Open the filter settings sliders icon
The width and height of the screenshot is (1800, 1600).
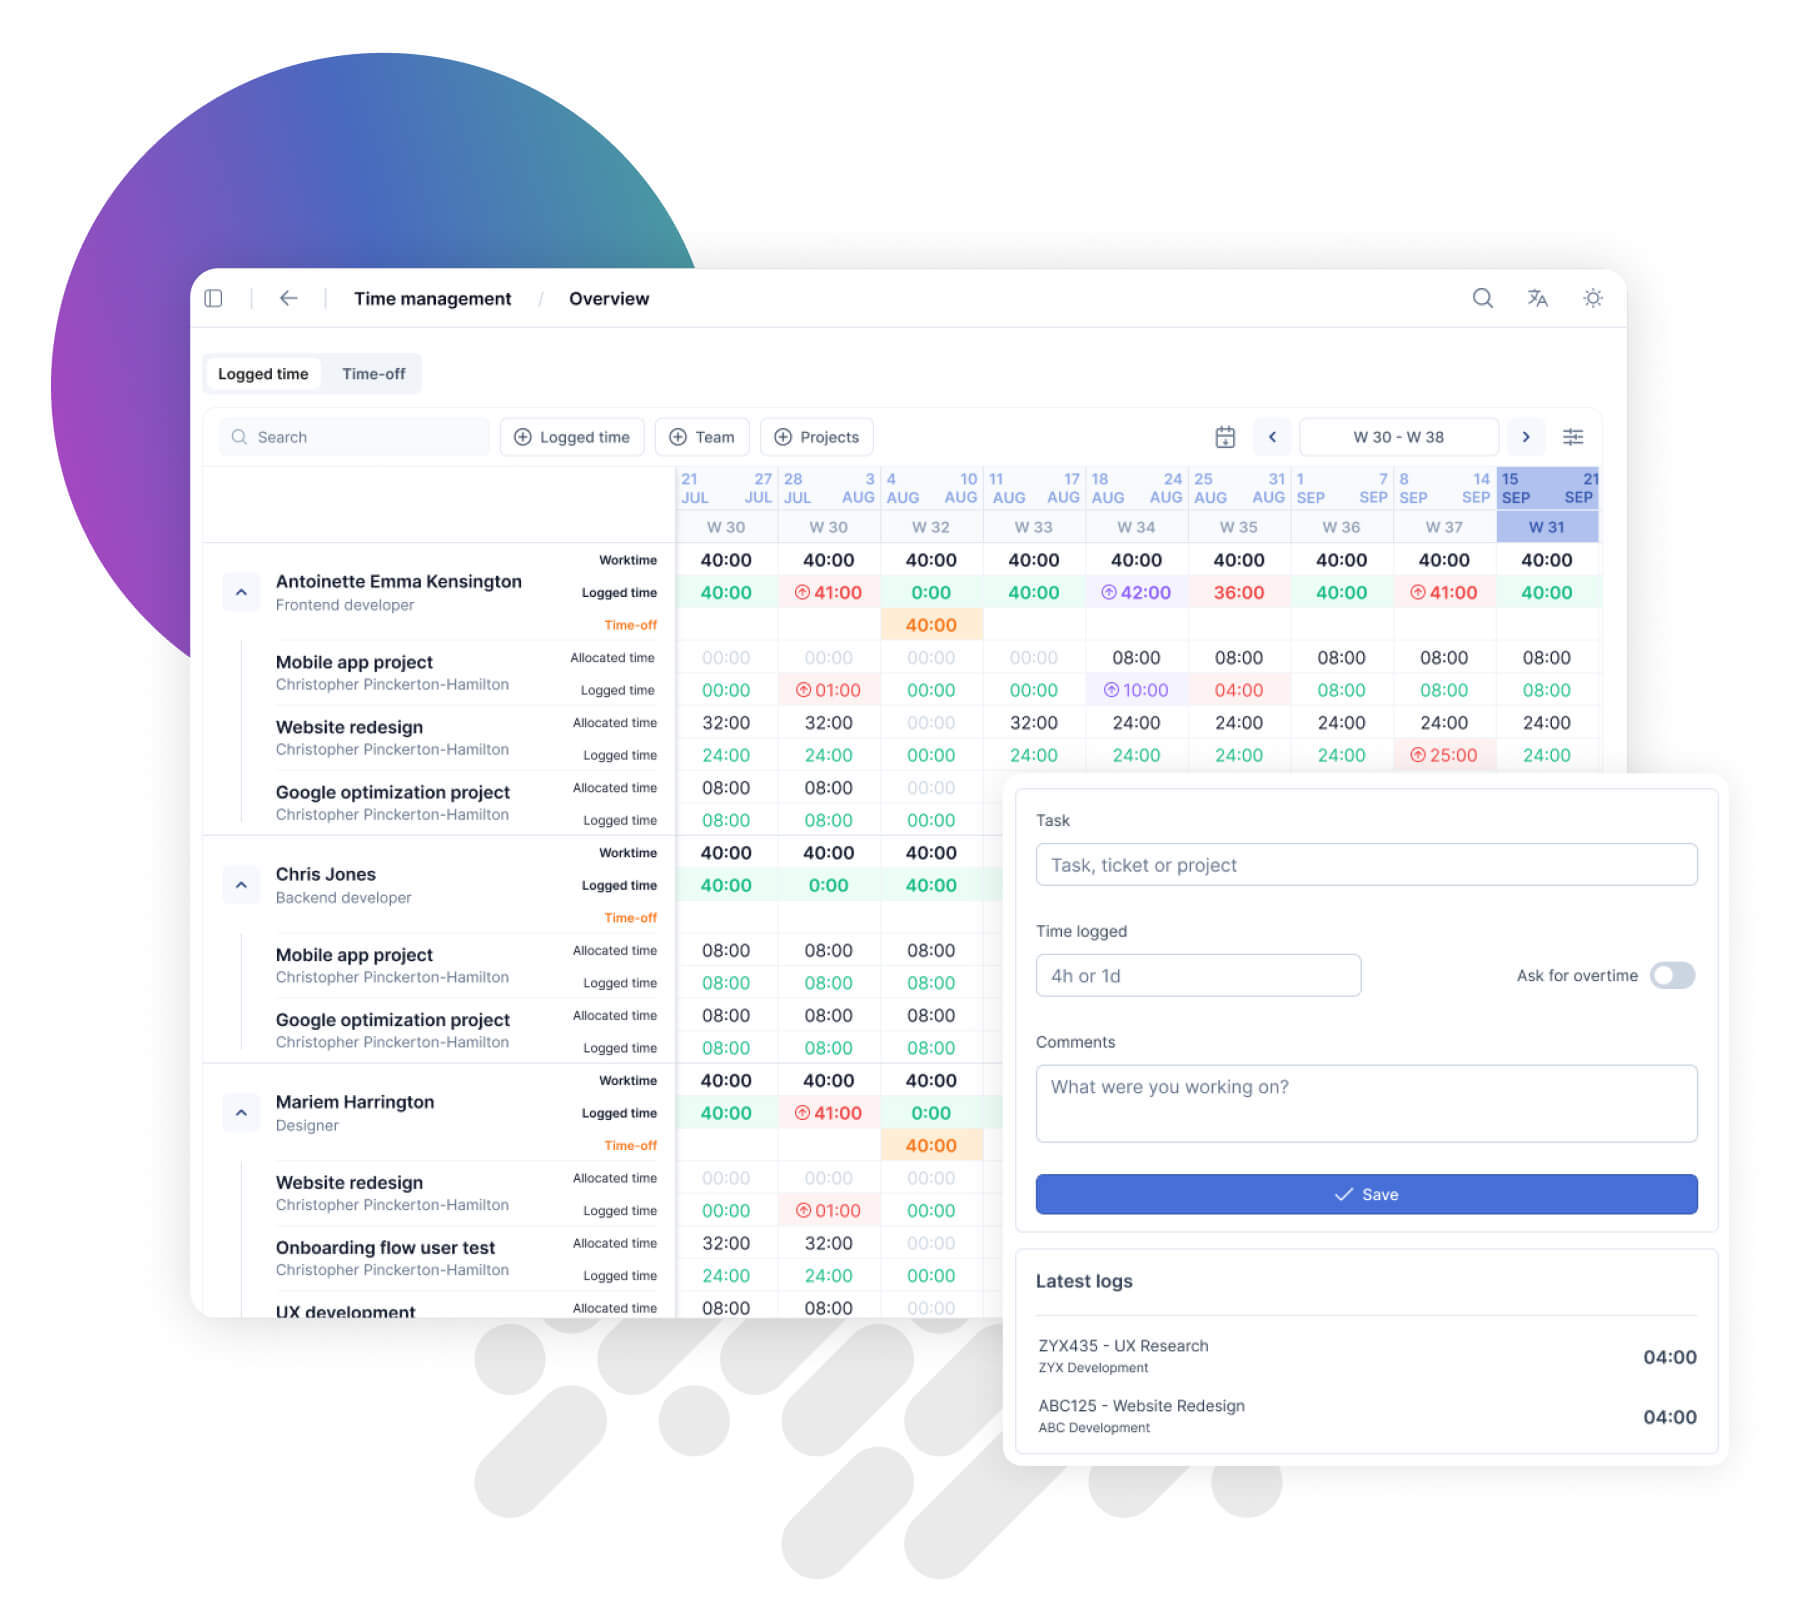coord(1573,437)
